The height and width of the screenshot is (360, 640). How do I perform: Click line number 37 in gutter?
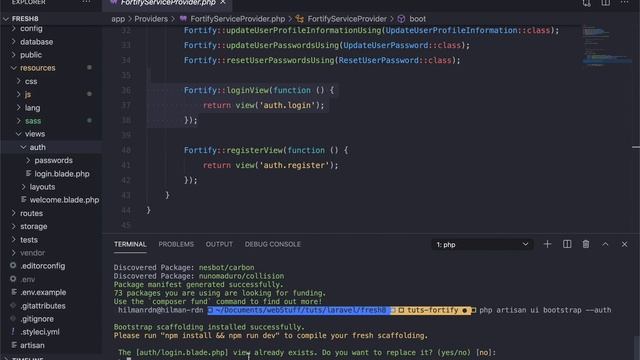[126, 105]
